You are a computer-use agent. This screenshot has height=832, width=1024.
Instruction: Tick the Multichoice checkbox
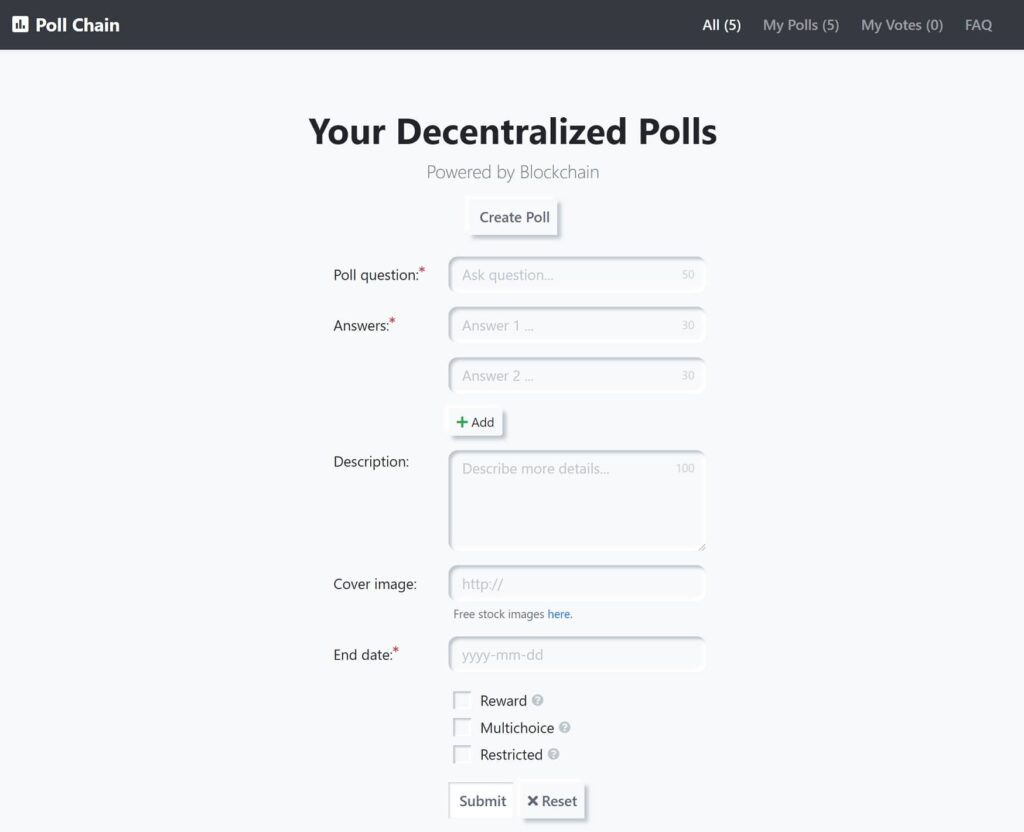click(462, 727)
